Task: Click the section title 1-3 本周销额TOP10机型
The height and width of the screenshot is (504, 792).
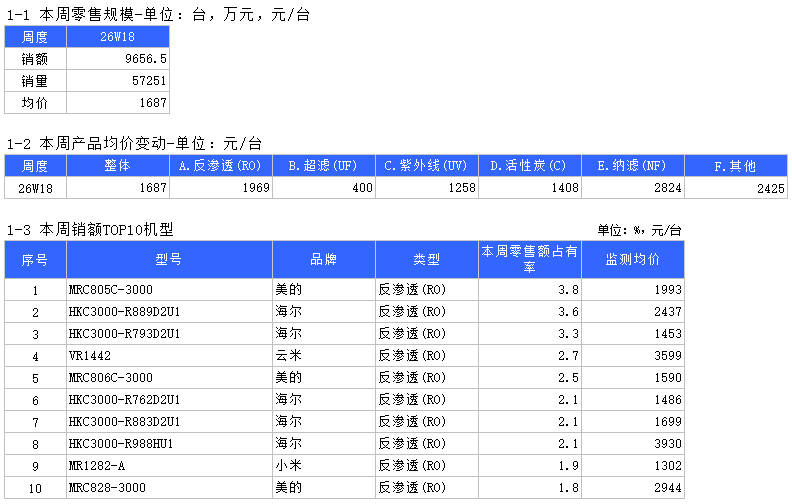Action: (x=90, y=230)
